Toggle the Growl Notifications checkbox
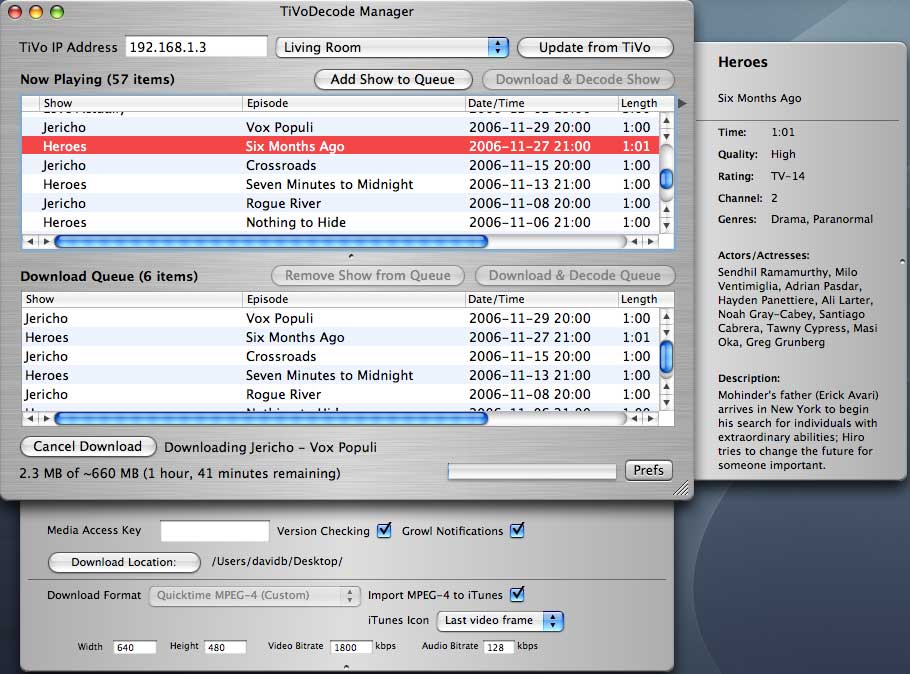Screen dimensions: 910x674 [517, 531]
